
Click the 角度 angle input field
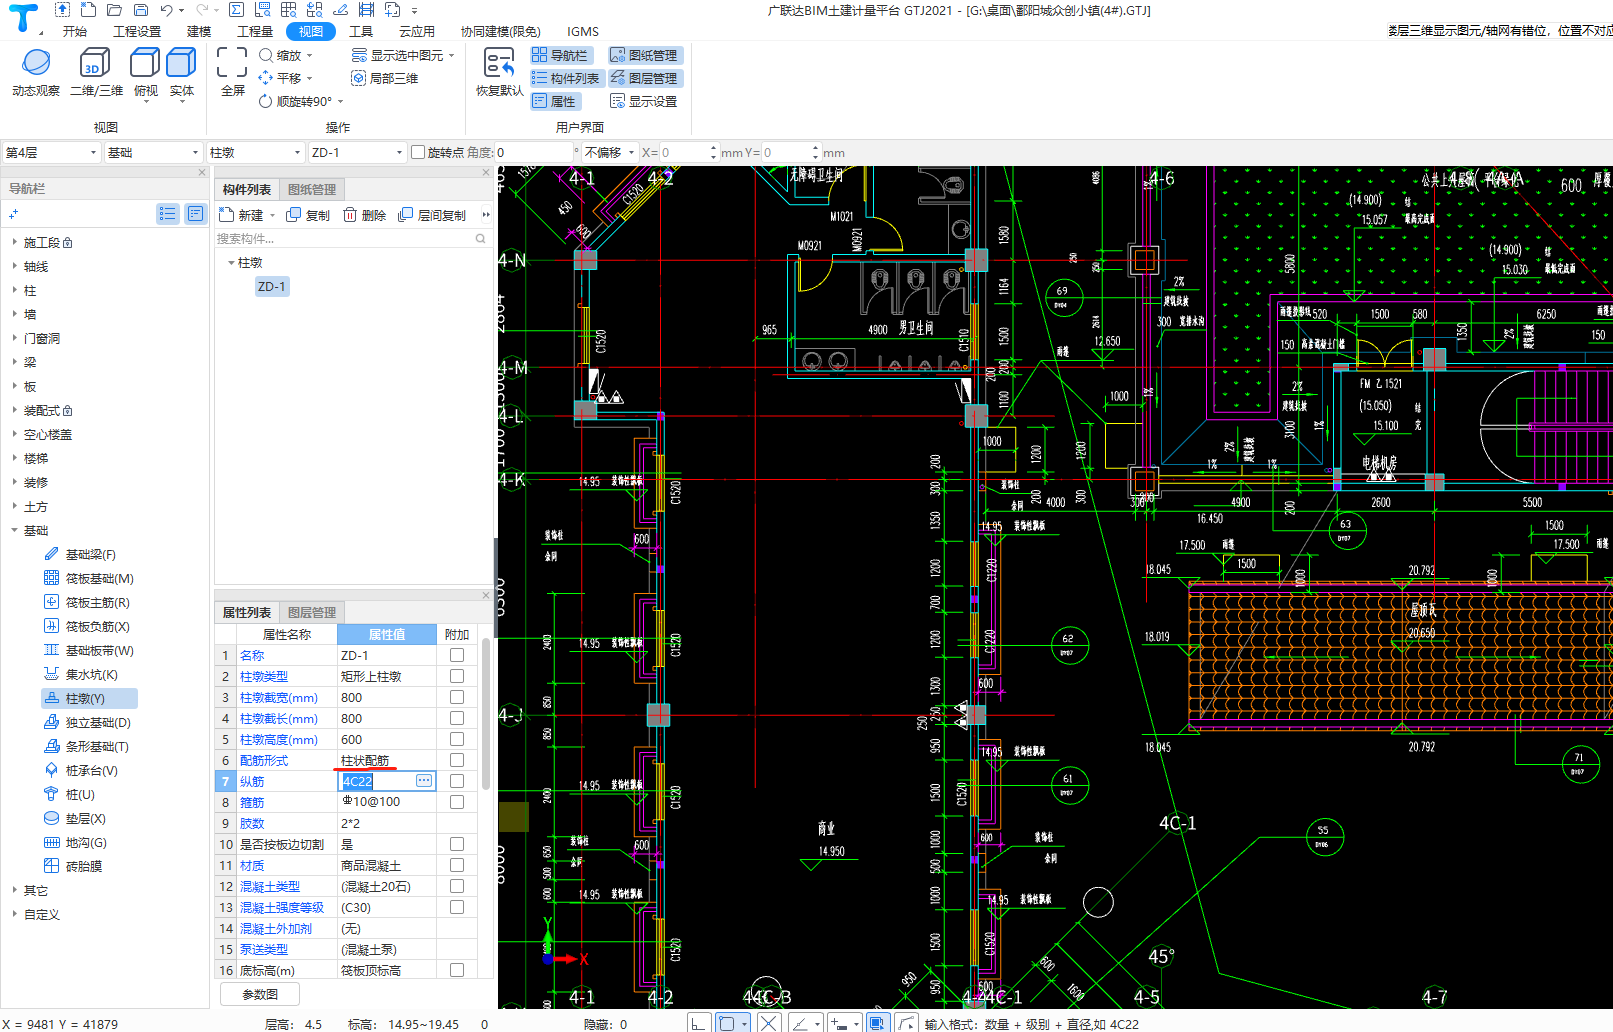tap(535, 152)
